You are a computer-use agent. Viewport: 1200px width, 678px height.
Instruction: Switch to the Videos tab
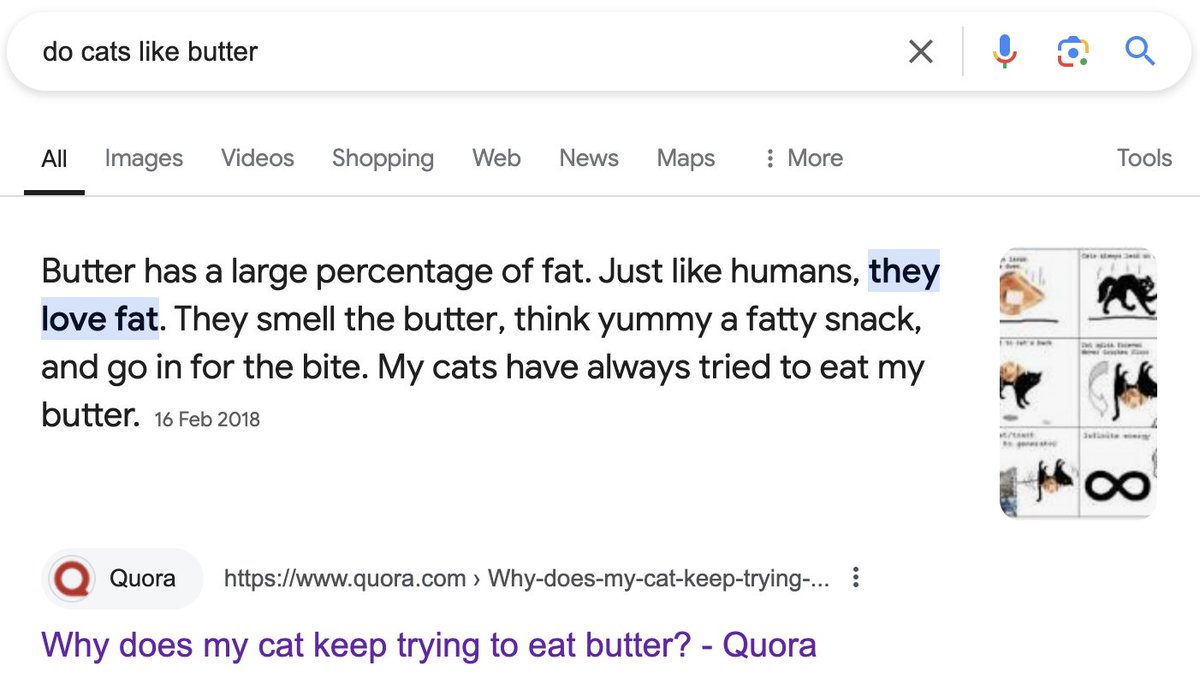coord(257,158)
